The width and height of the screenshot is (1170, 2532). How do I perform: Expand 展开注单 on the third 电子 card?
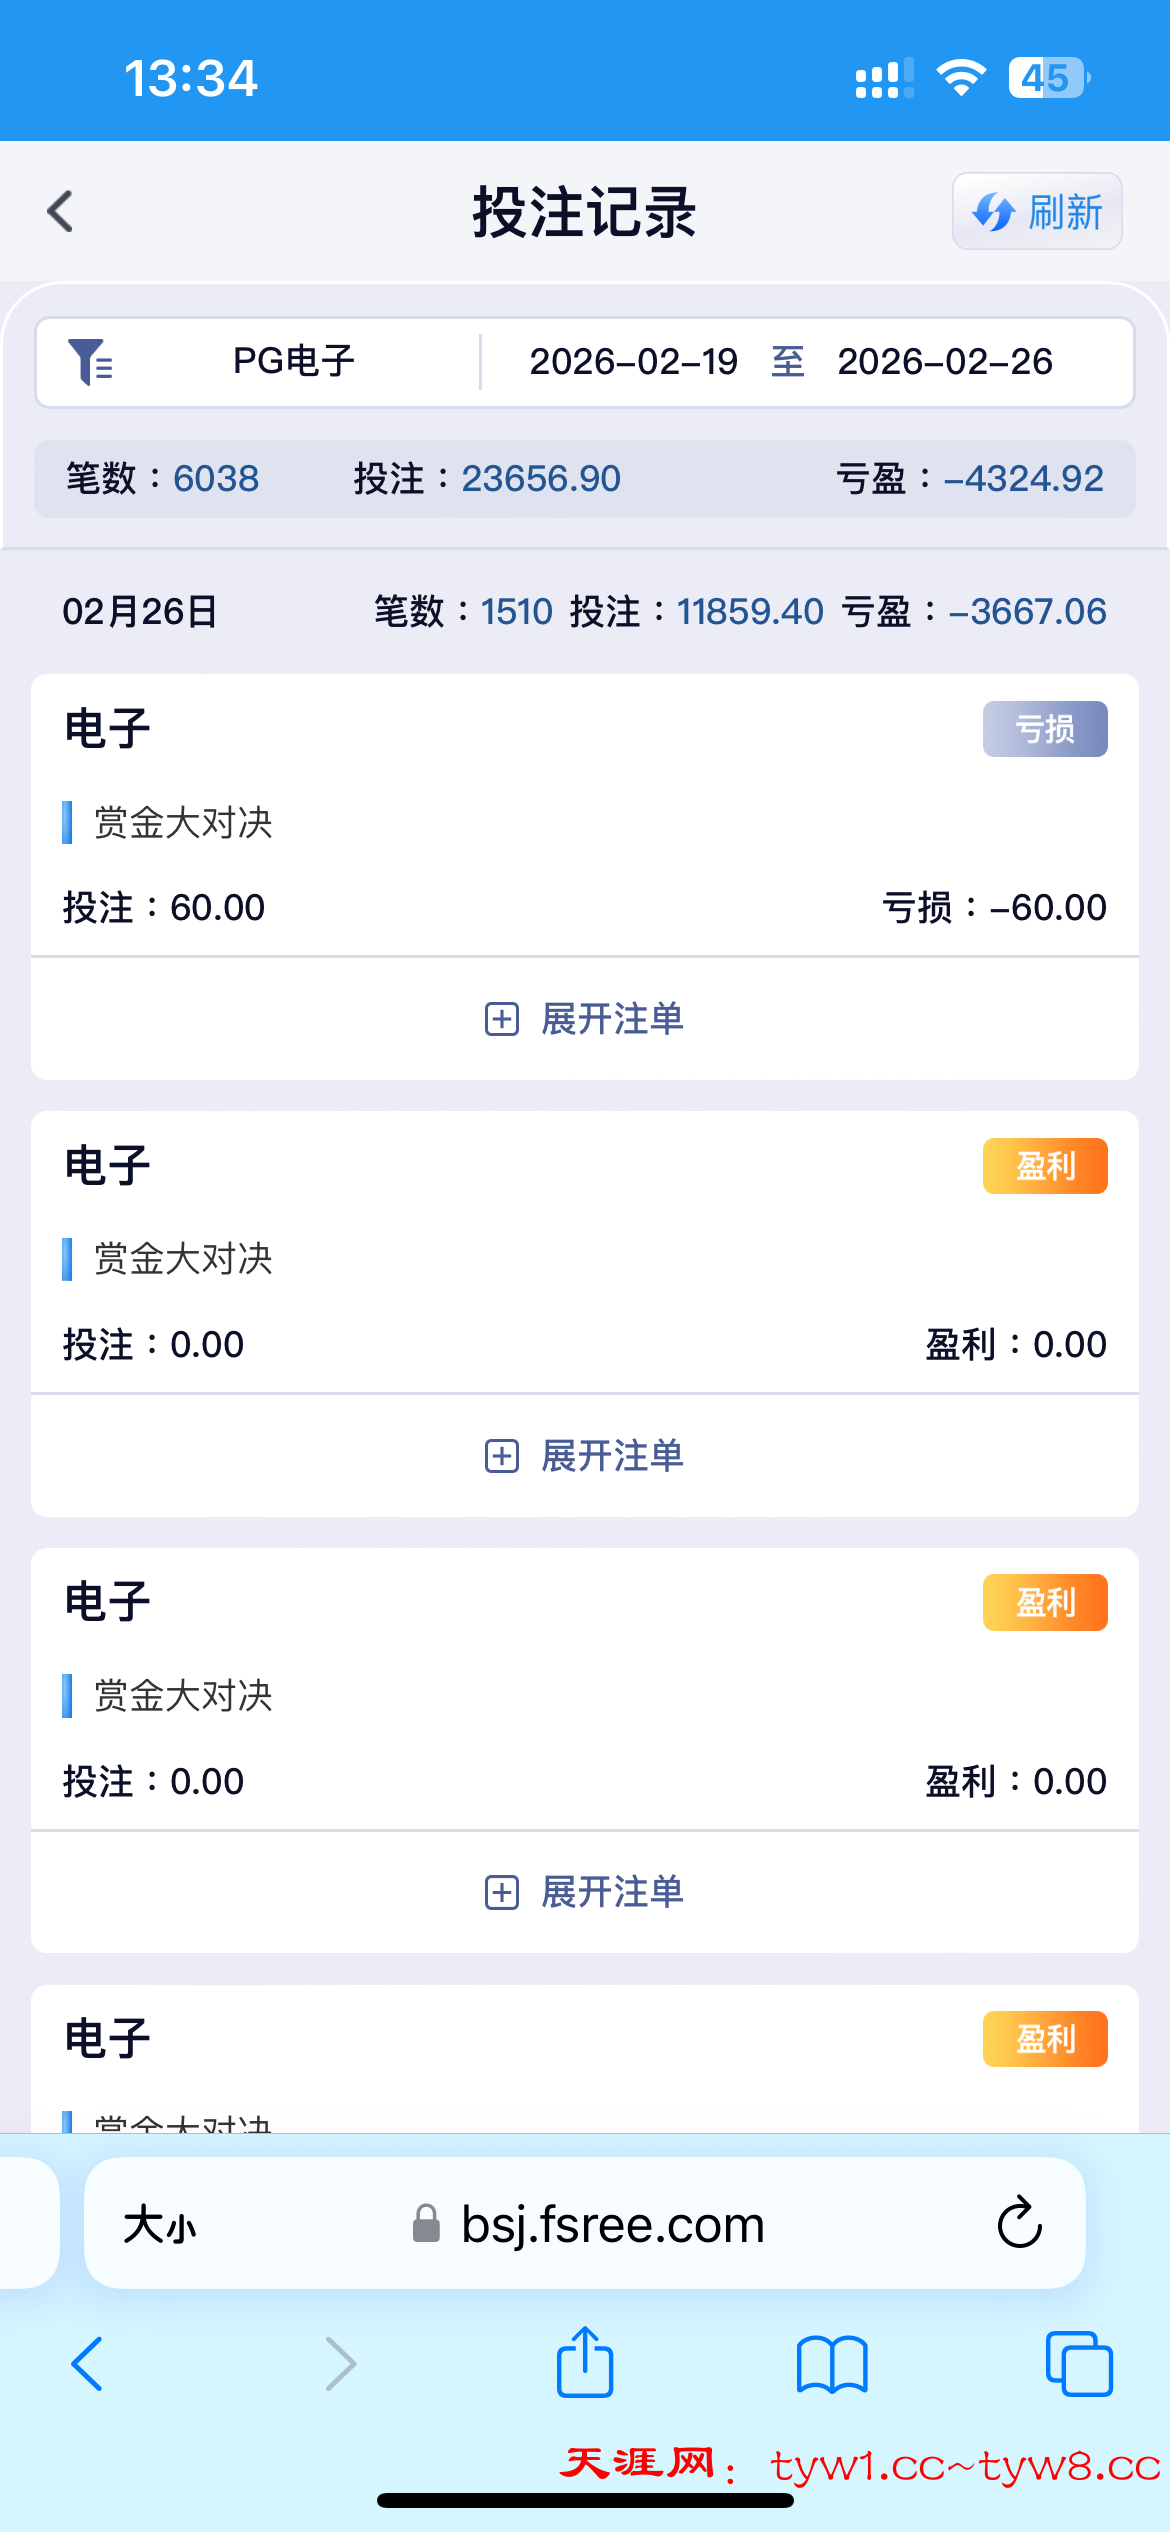click(x=585, y=1892)
